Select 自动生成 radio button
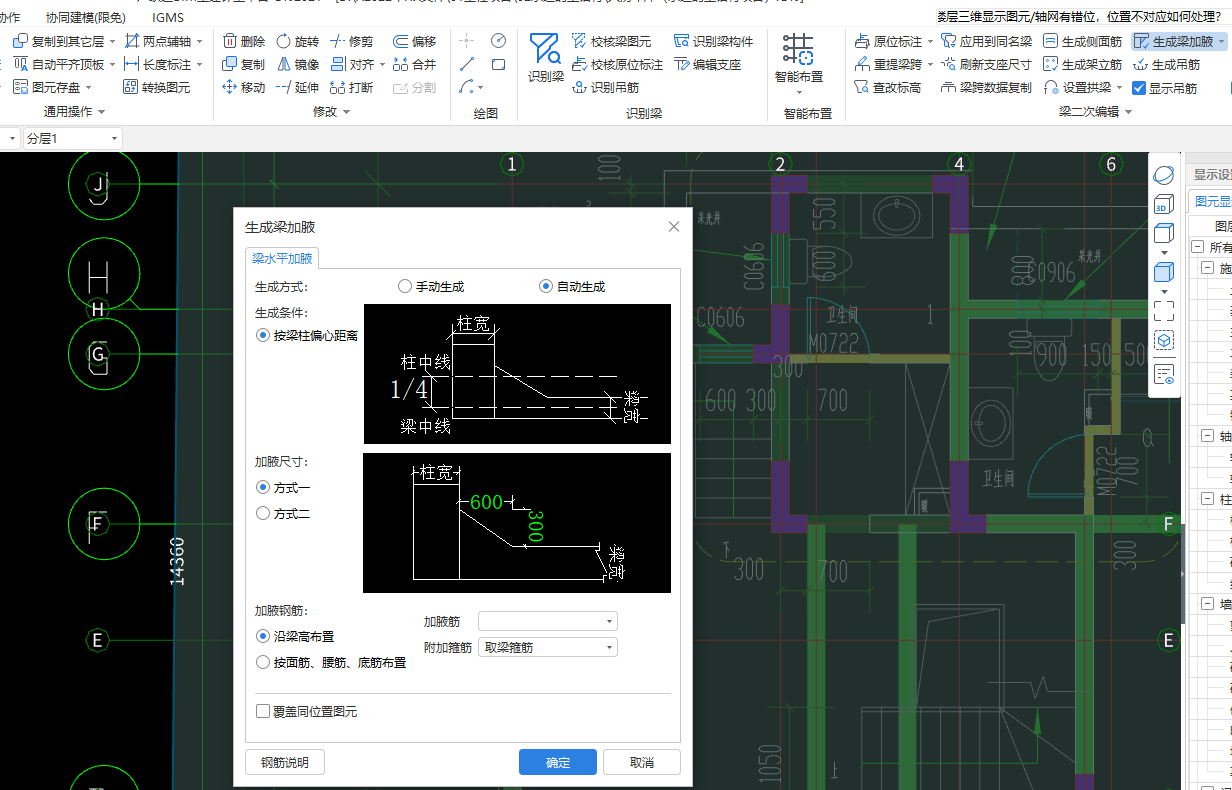The height and width of the screenshot is (790, 1232). [x=546, y=286]
